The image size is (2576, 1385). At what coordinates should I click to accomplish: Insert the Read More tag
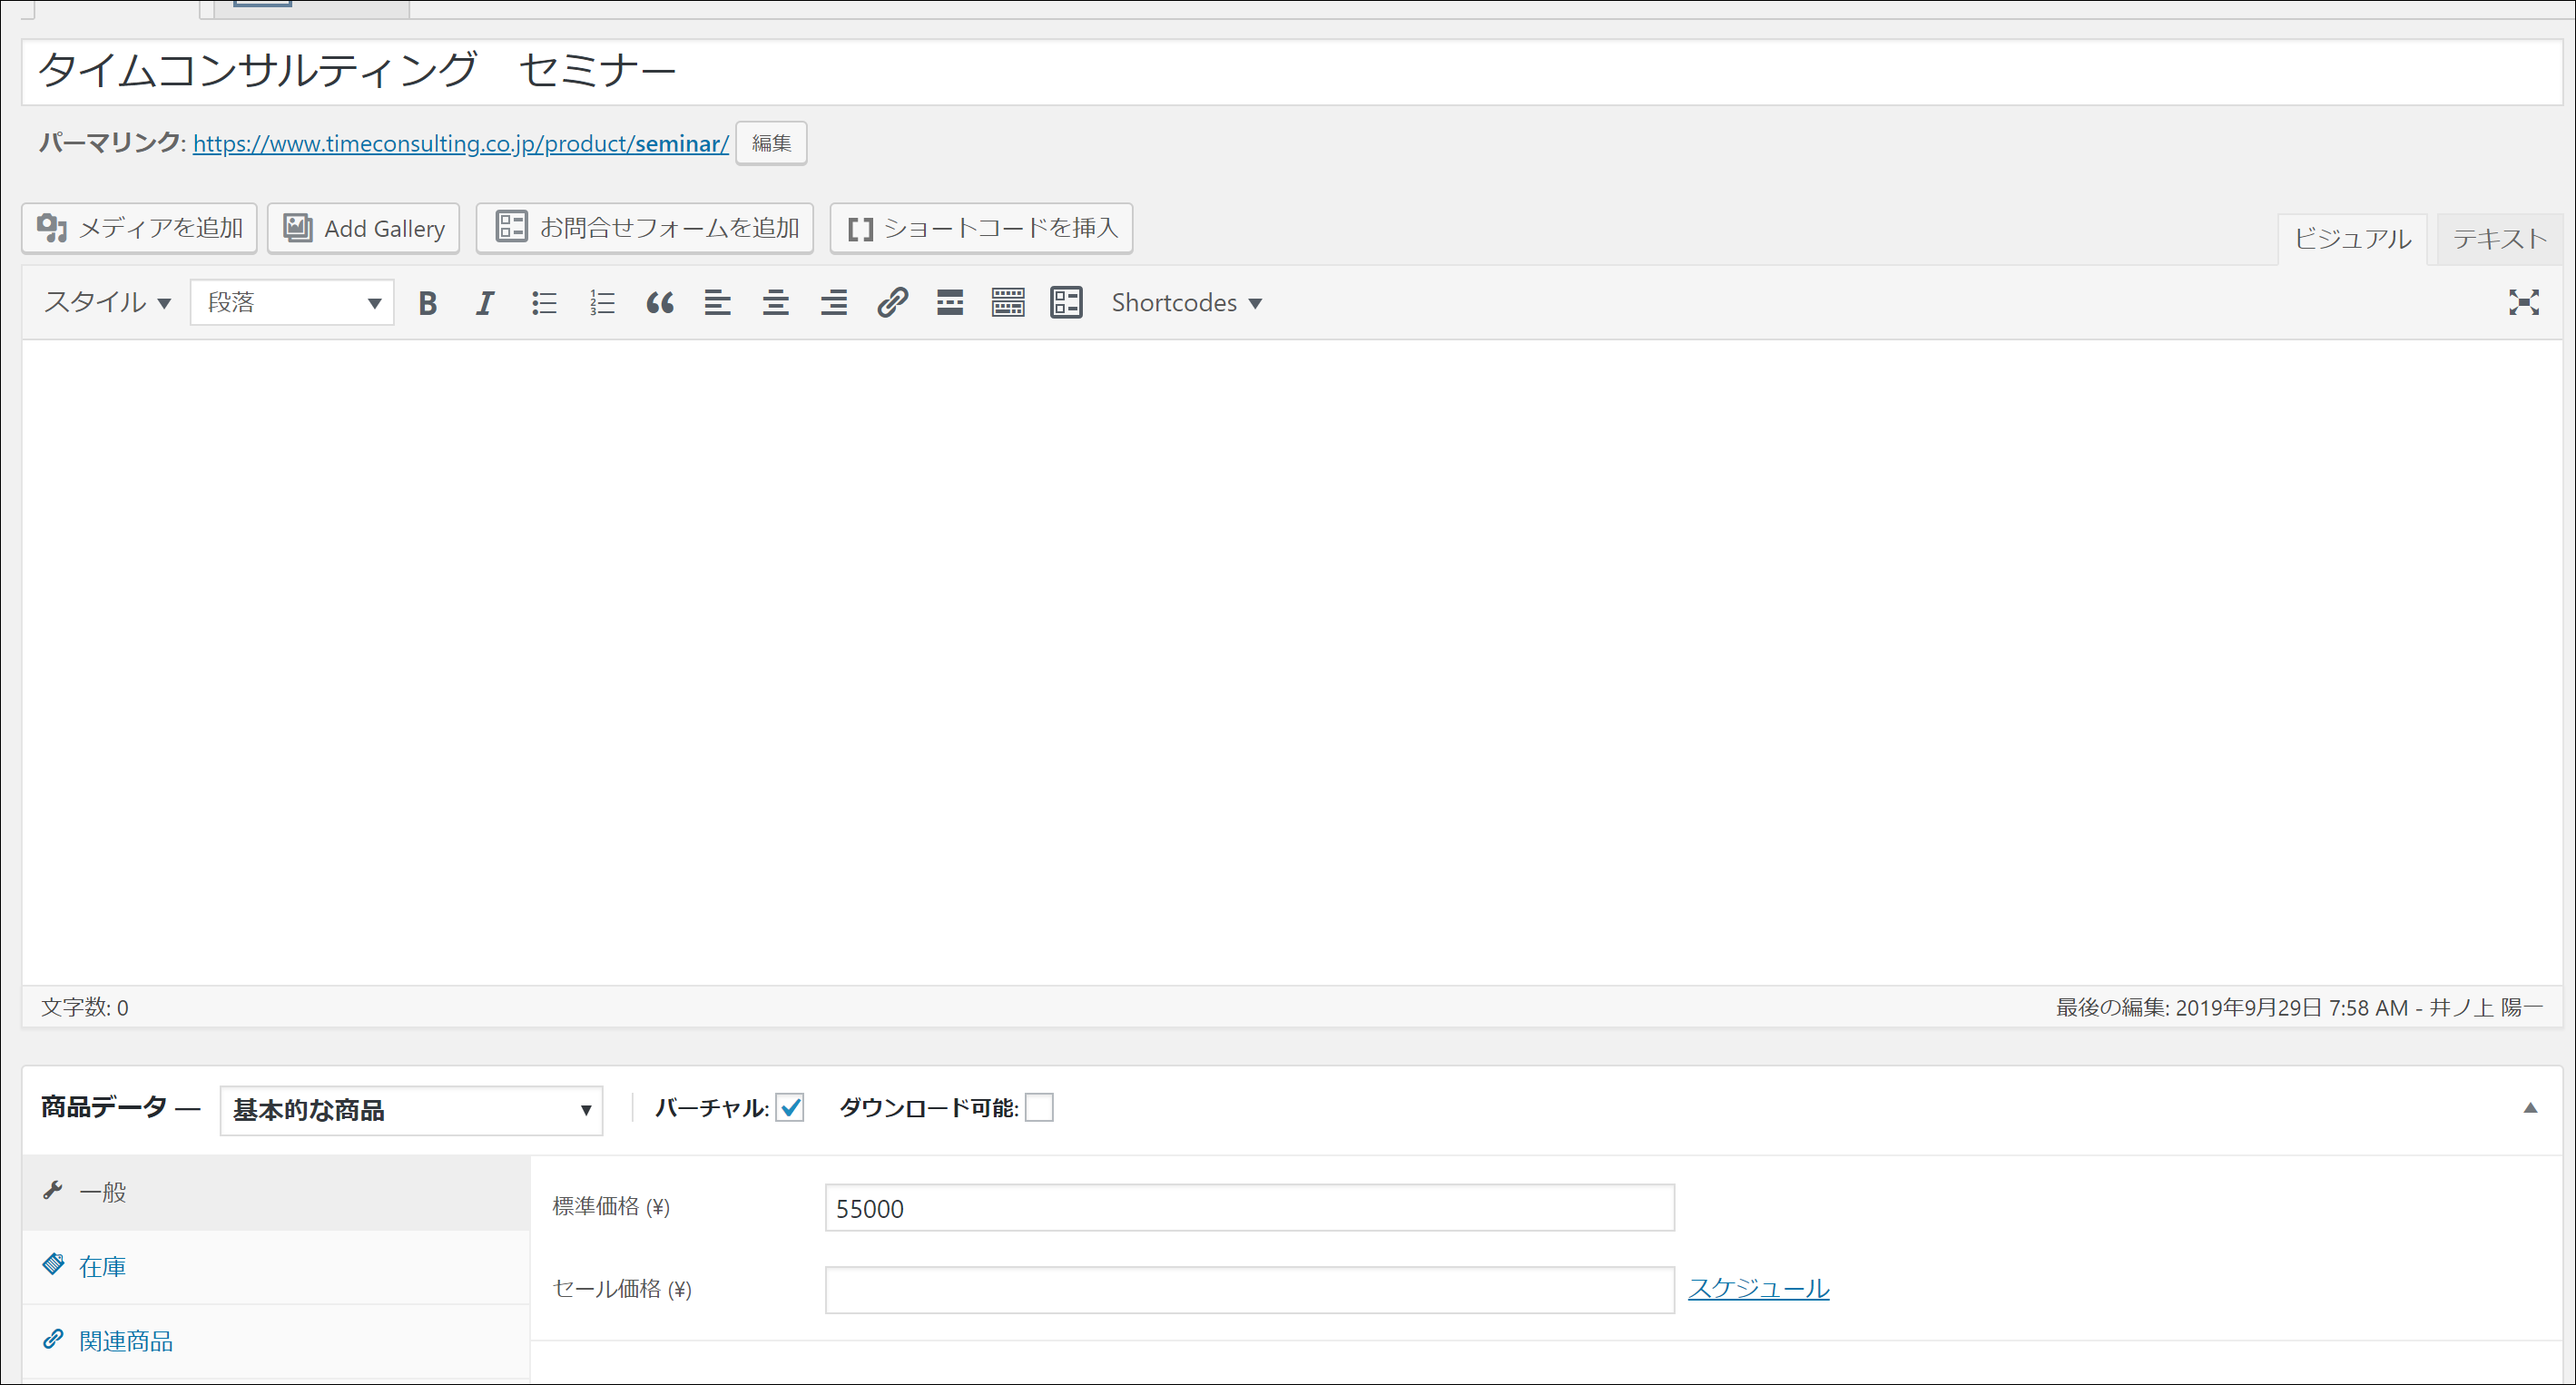pyautogui.click(x=950, y=303)
